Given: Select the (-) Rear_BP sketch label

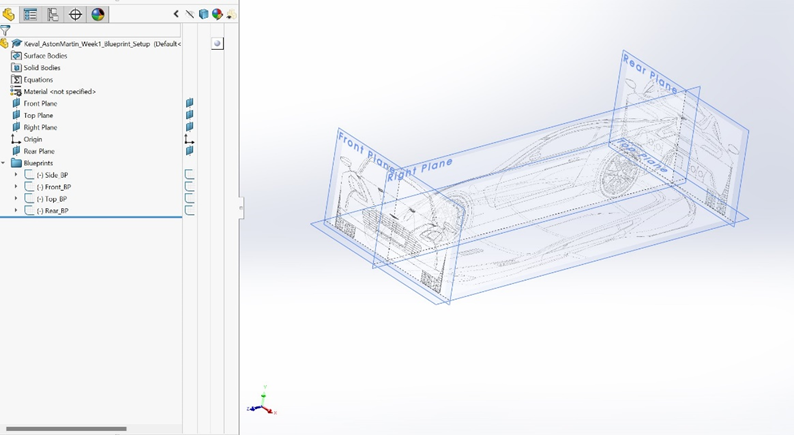Looking at the screenshot, I should (x=53, y=211).
